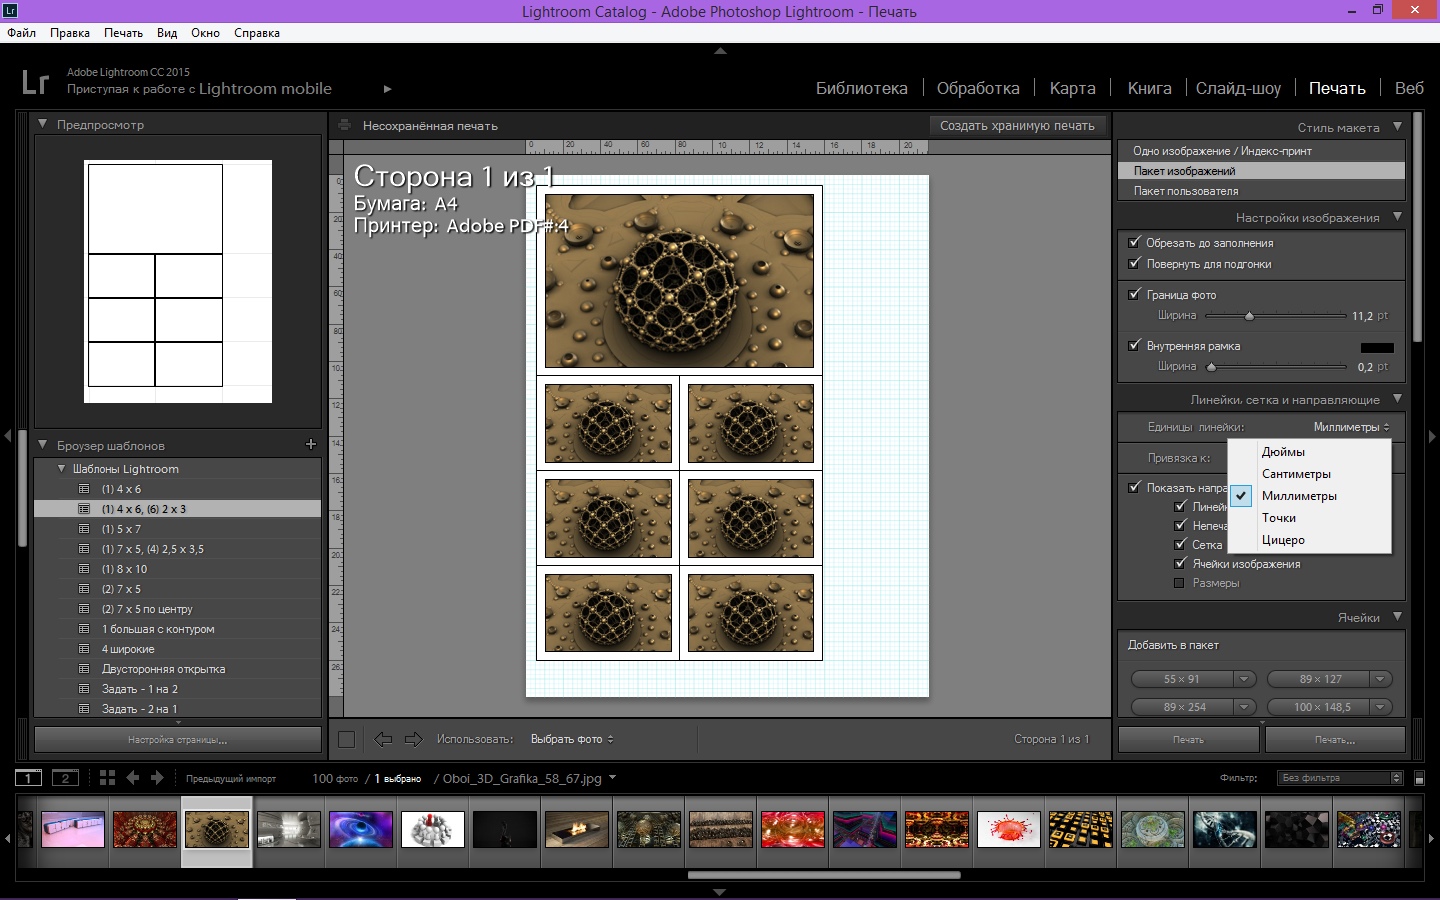Click the Настройка страницы button

click(x=177, y=740)
